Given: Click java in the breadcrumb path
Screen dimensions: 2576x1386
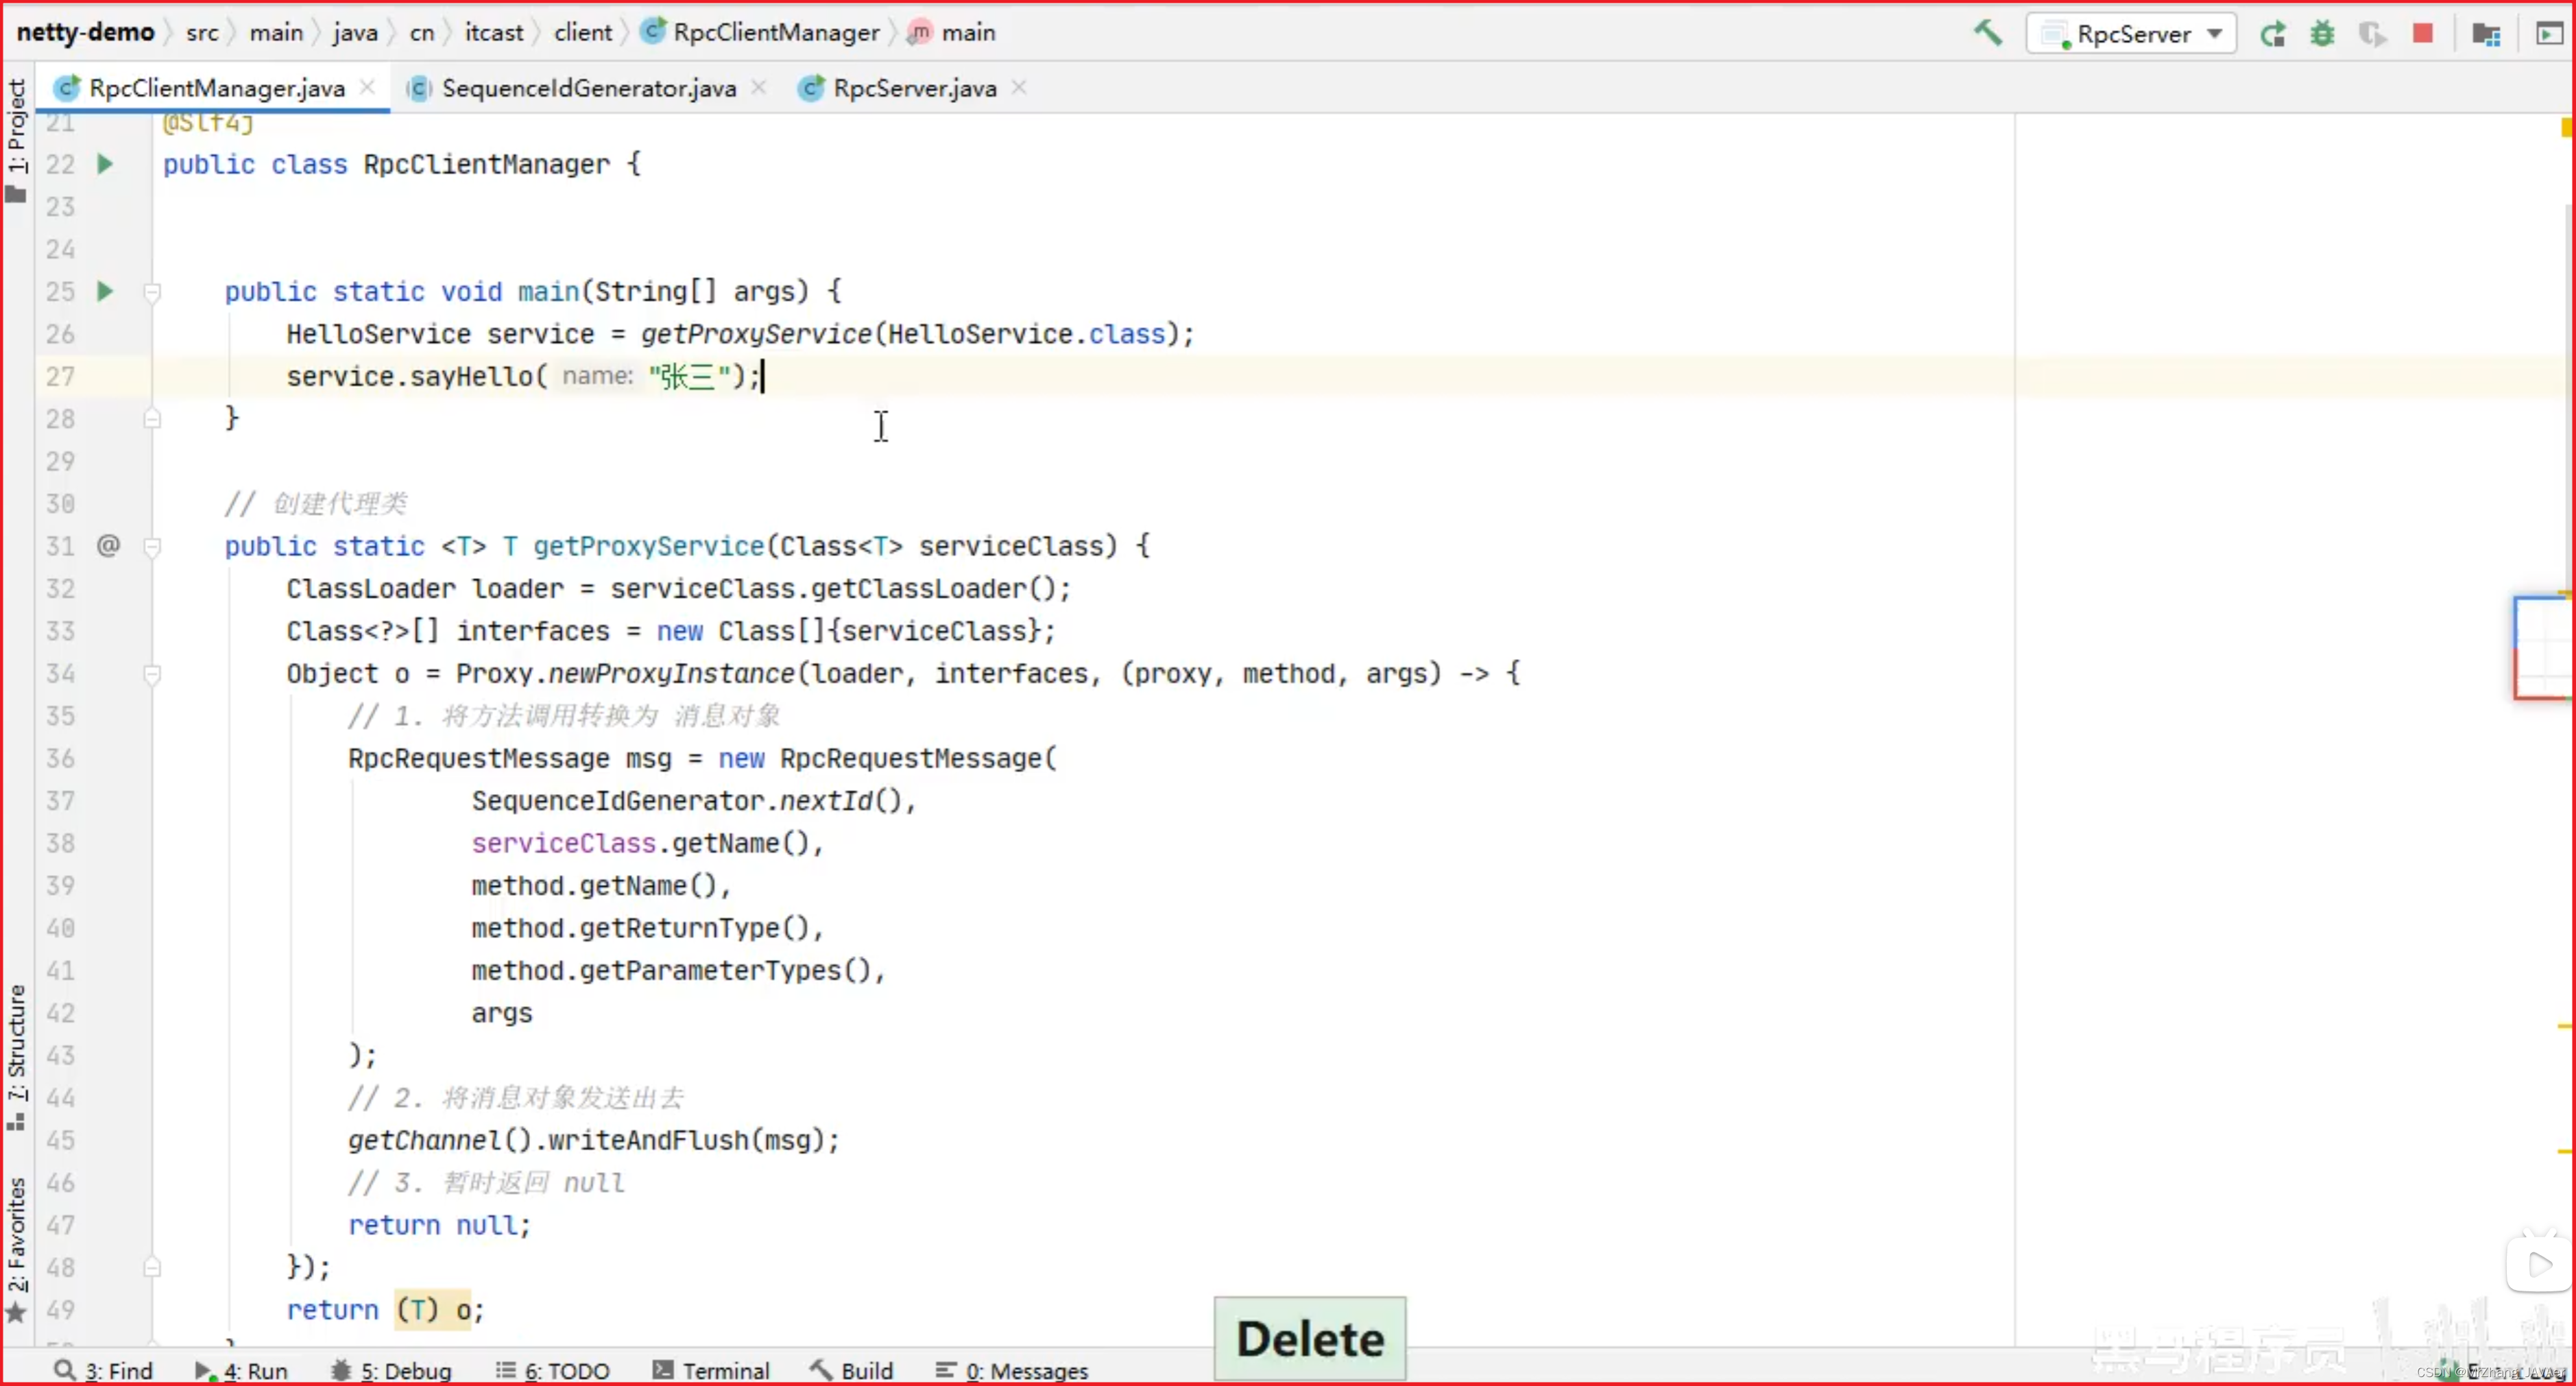Looking at the screenshot, I should pyautogui.click(x=355, y=33).
